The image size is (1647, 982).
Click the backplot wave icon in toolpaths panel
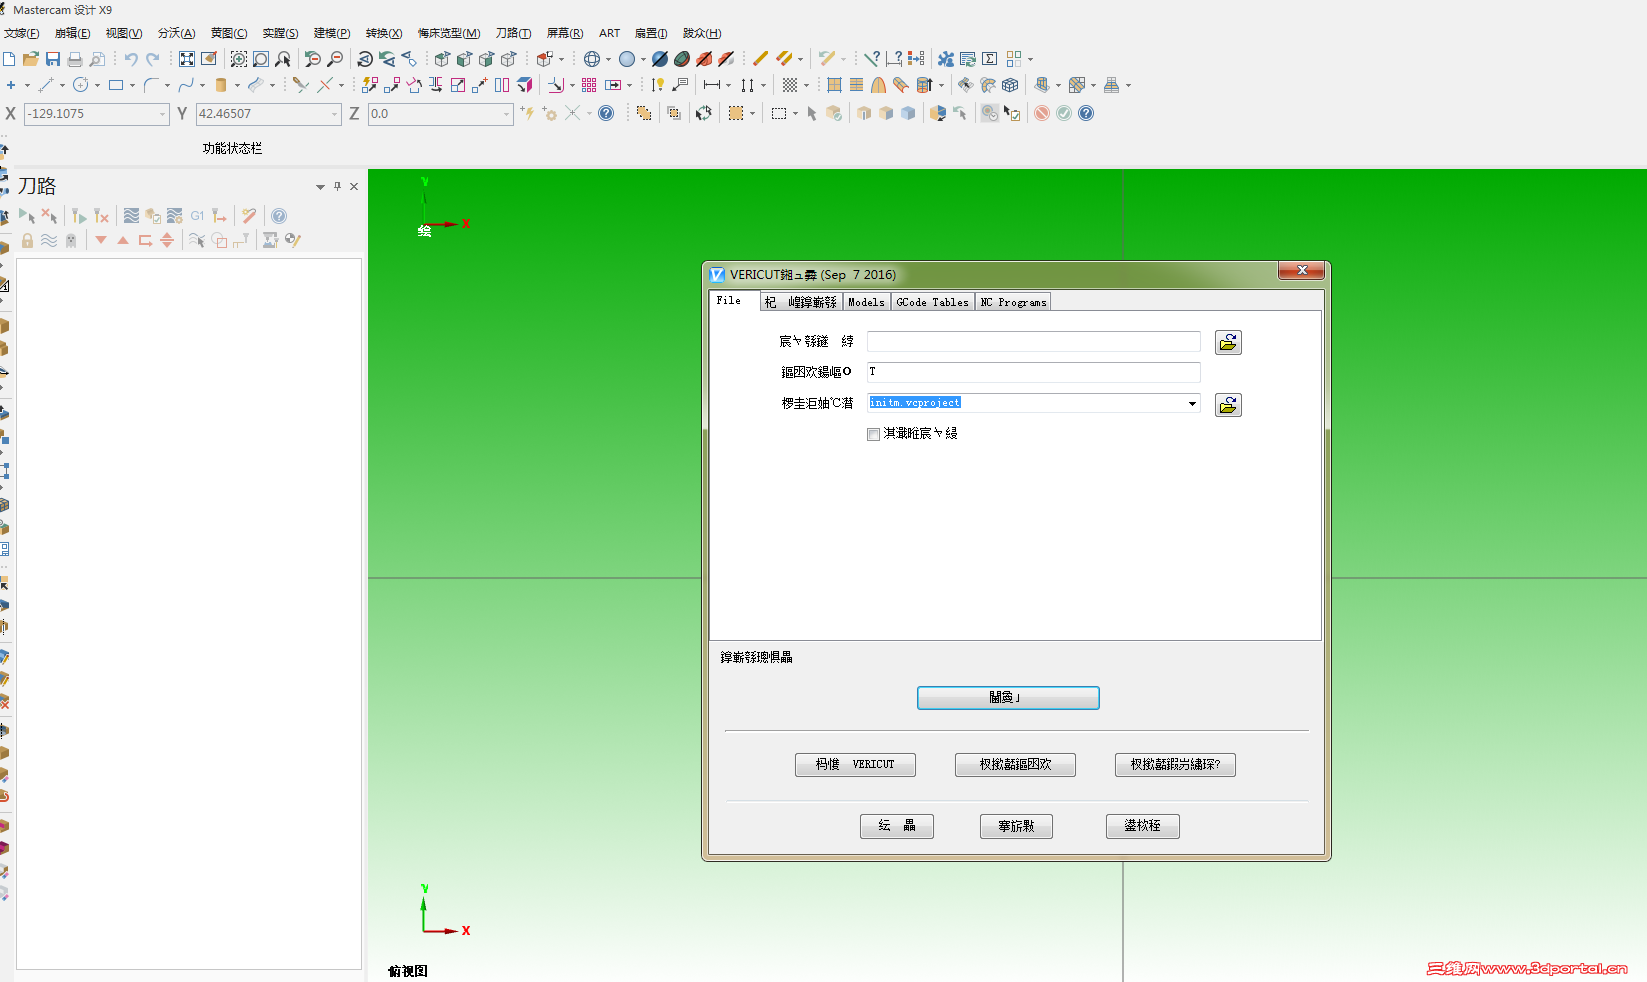pos(131,215)
